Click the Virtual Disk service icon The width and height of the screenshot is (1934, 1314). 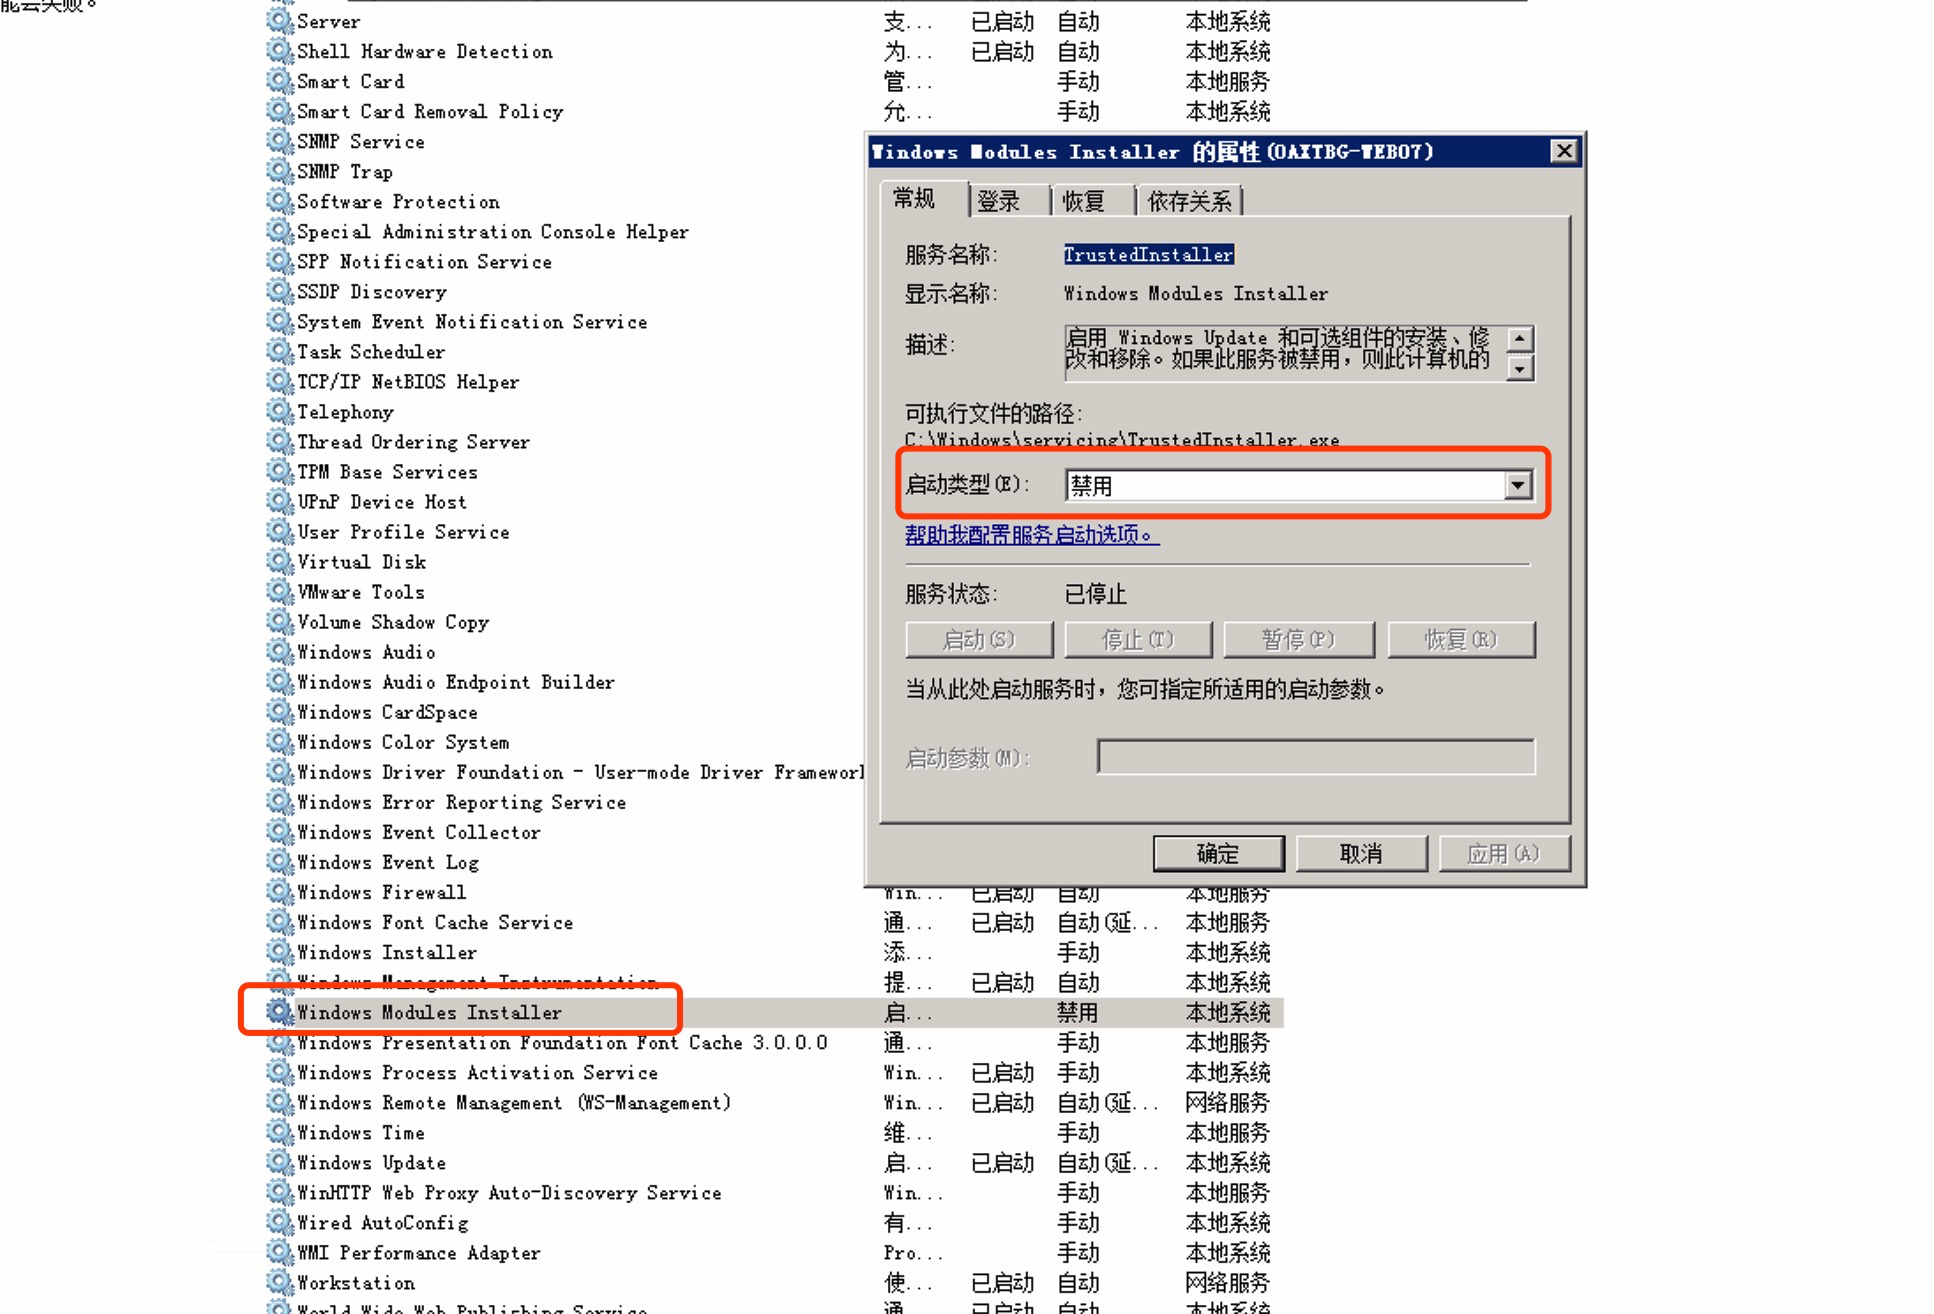tap(278, 561)
